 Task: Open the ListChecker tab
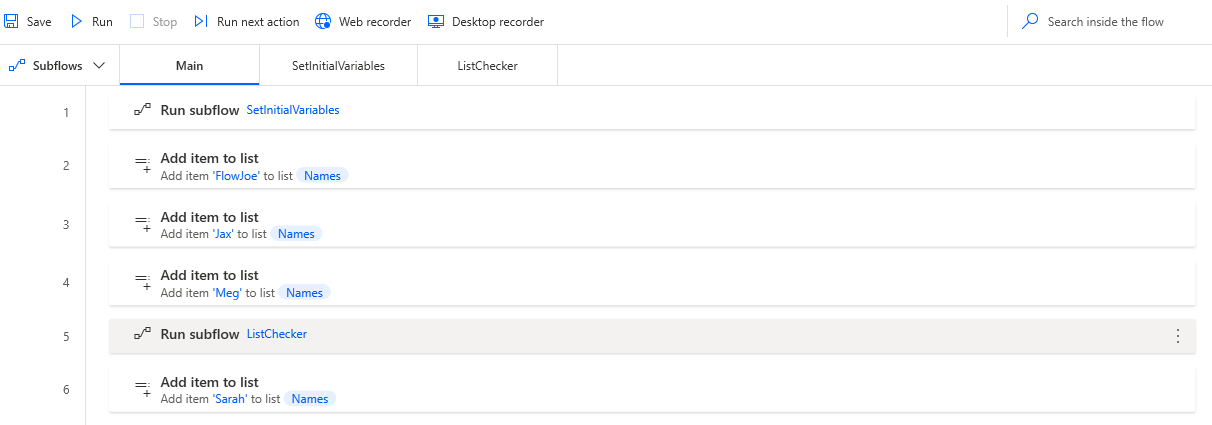(488, 66)
